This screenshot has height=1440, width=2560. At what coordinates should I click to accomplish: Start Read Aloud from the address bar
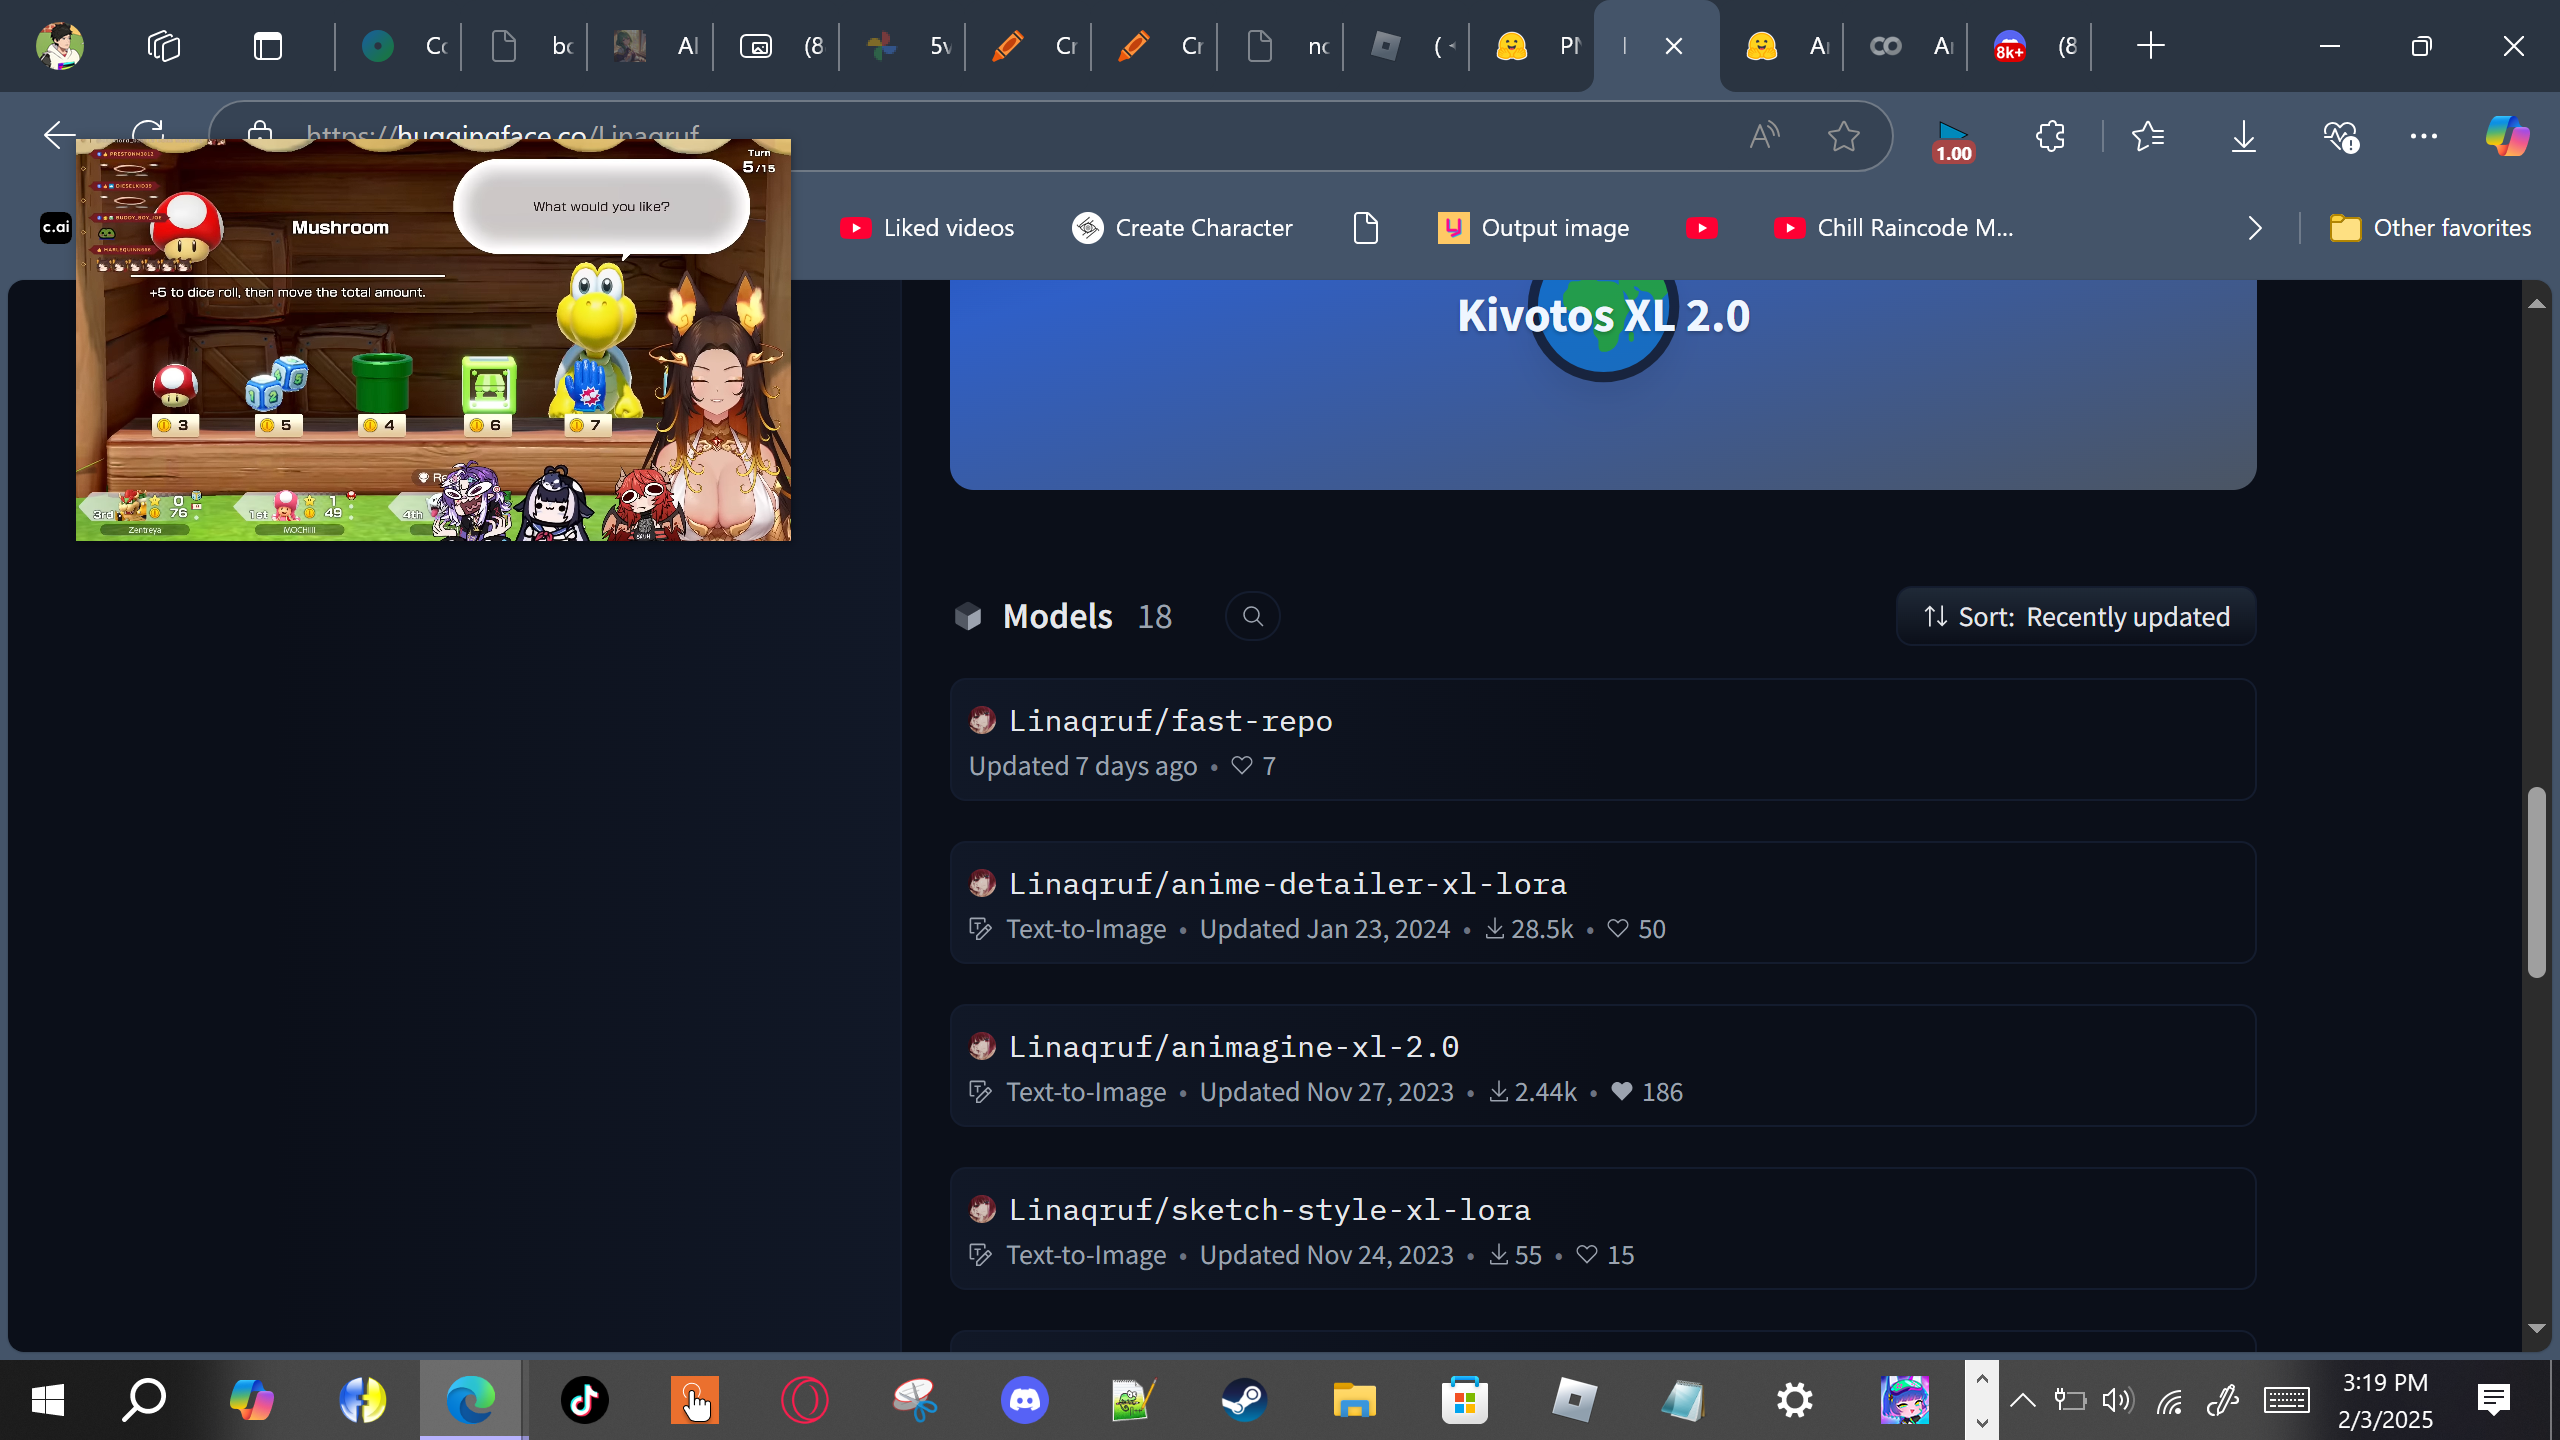(1765, 135)
